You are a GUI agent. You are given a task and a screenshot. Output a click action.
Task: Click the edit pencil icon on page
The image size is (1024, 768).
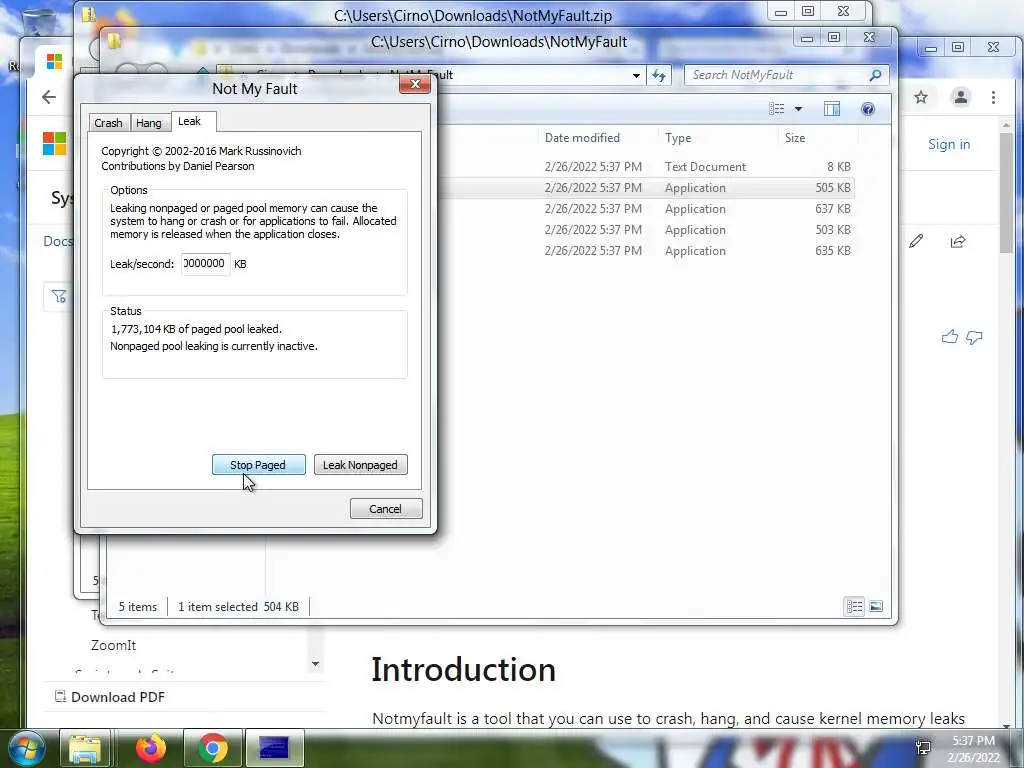point(916,242)
